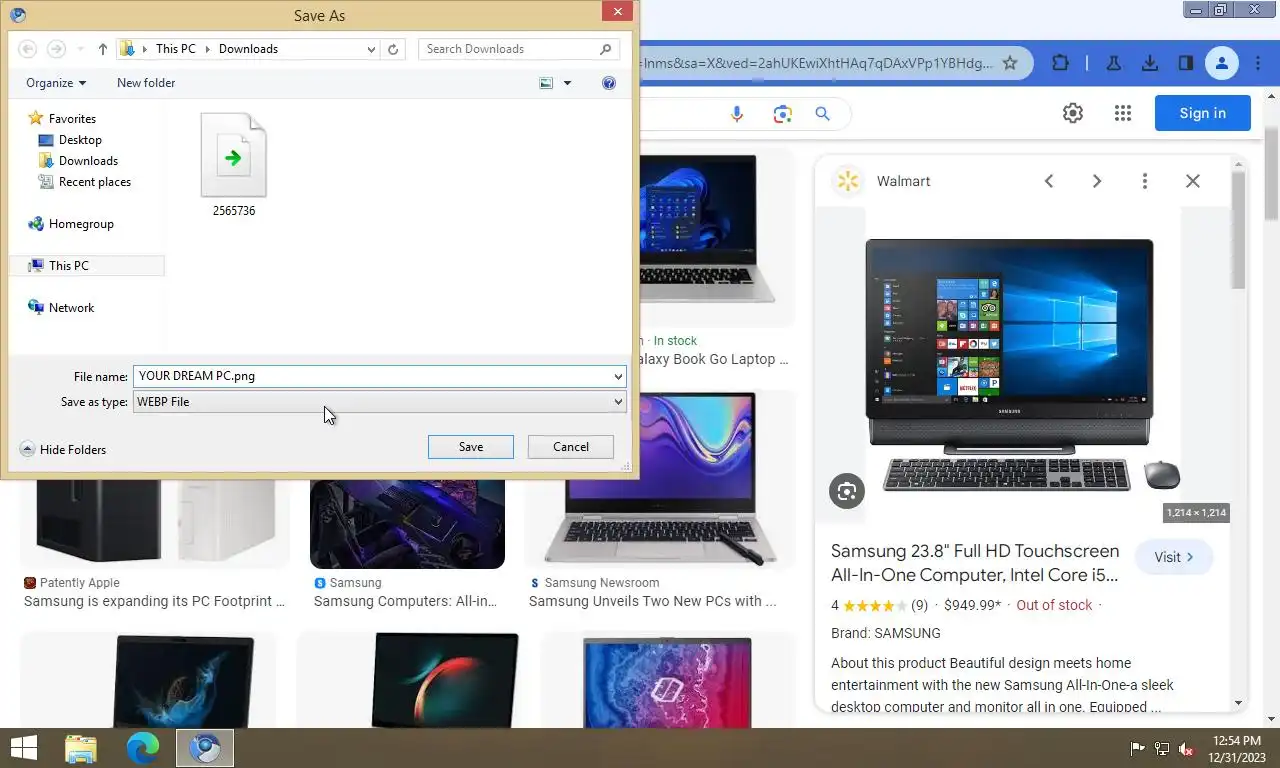Create a New folder
This screenshot has width=1280, height=768.
[x=146, y=83]
